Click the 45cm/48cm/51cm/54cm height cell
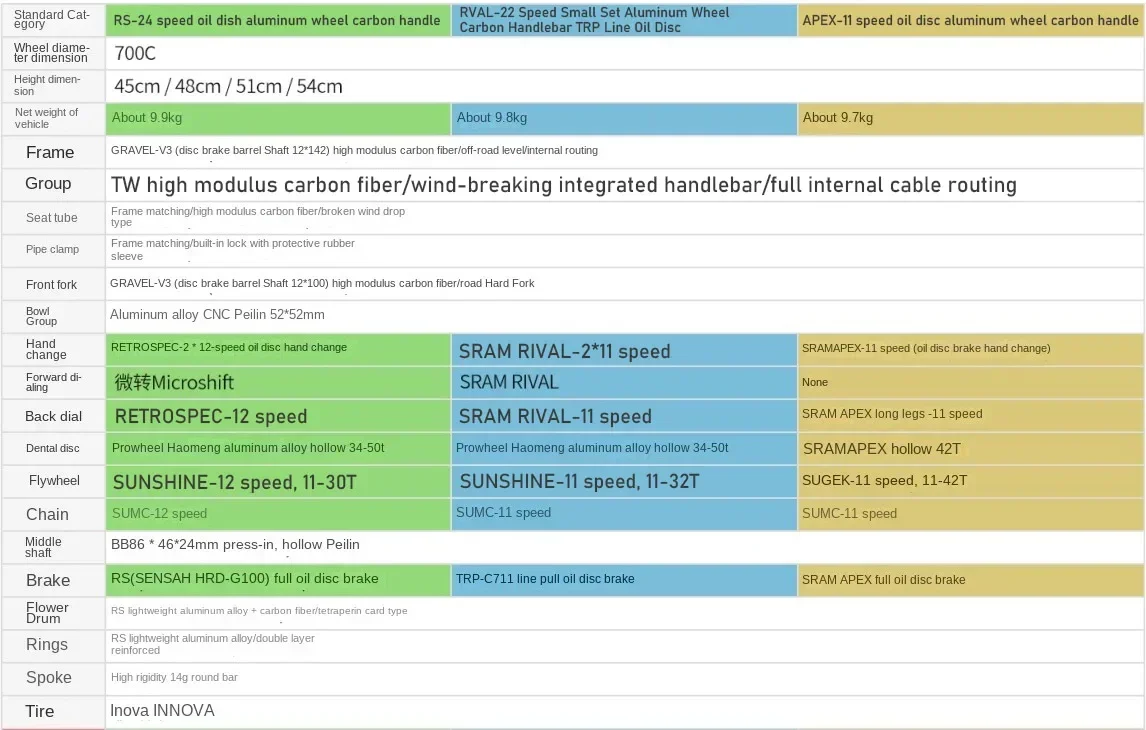Image resolution: width=1146 pixels, height=730 pixels. (228, 86)
